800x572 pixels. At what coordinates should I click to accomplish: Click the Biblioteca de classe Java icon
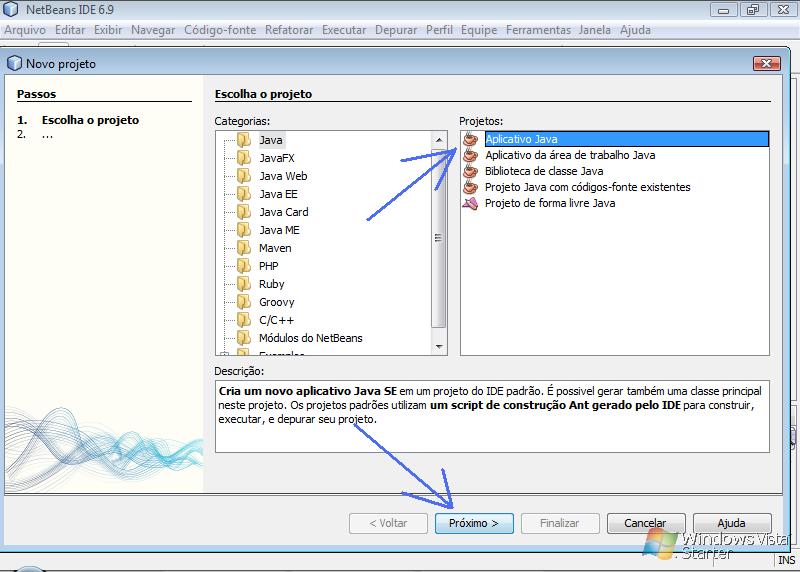click(x=470, y=171)
